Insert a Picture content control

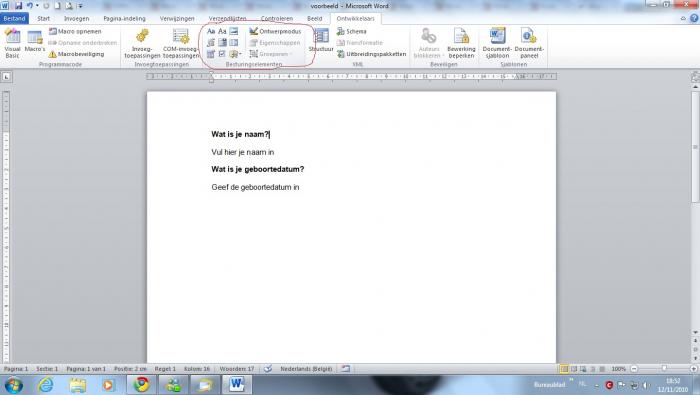tap(233, 31)
